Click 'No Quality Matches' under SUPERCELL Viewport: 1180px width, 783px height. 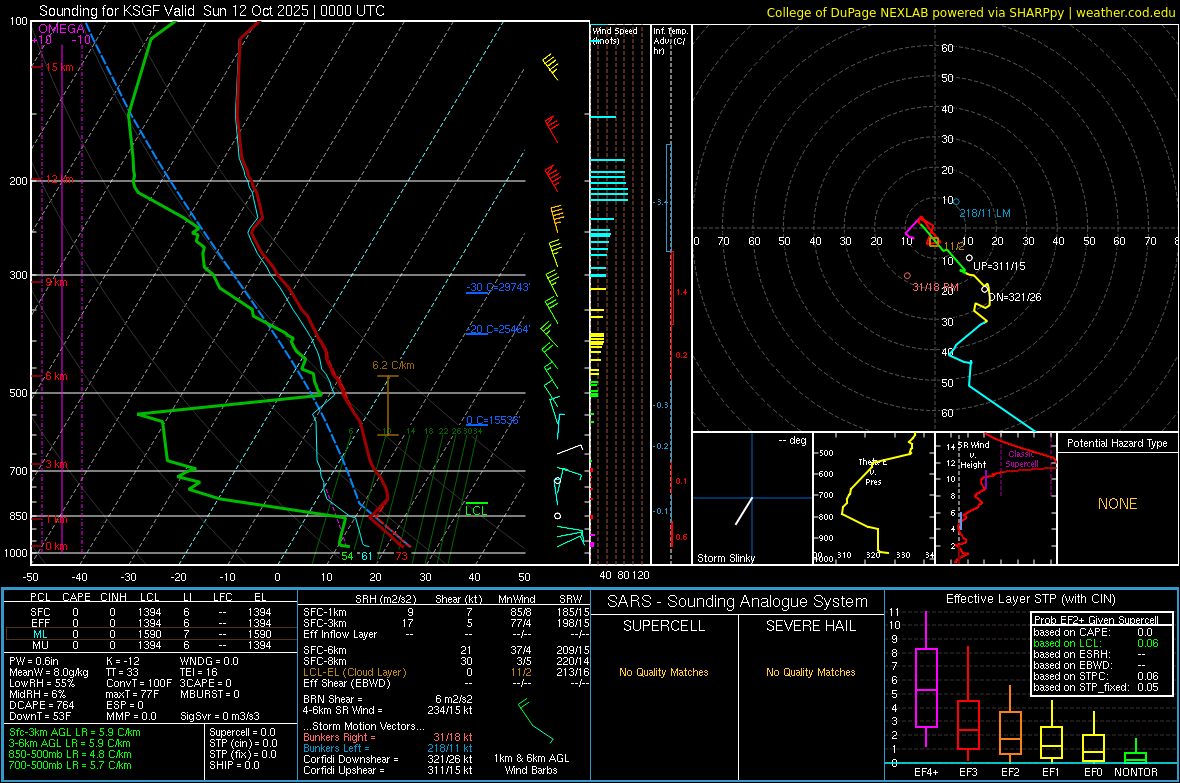click(664, 672)
